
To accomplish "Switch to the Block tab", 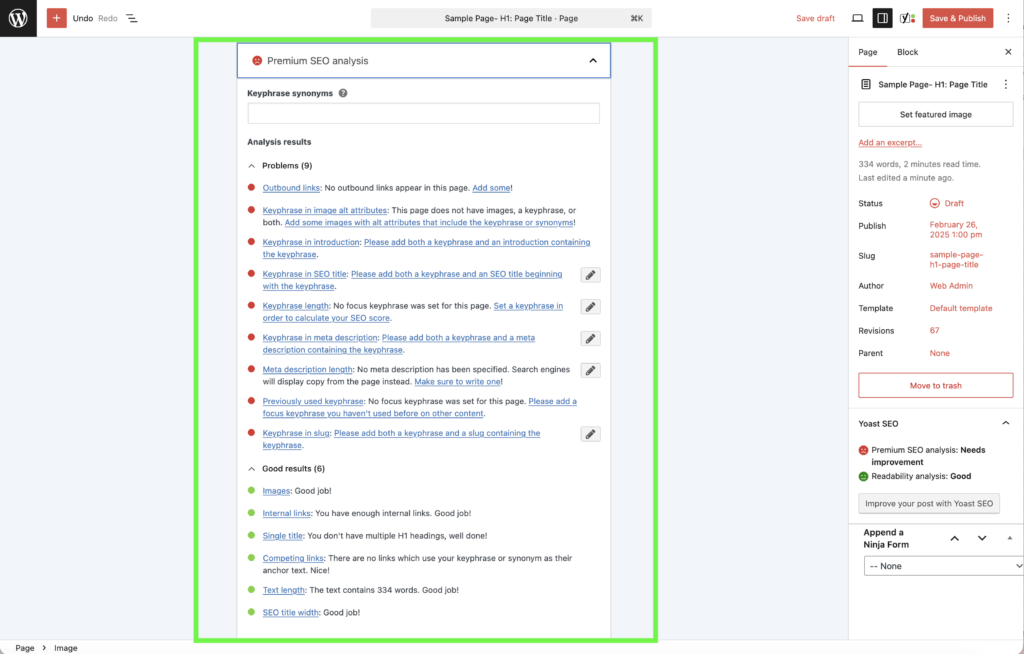I will tap(906, 51).
